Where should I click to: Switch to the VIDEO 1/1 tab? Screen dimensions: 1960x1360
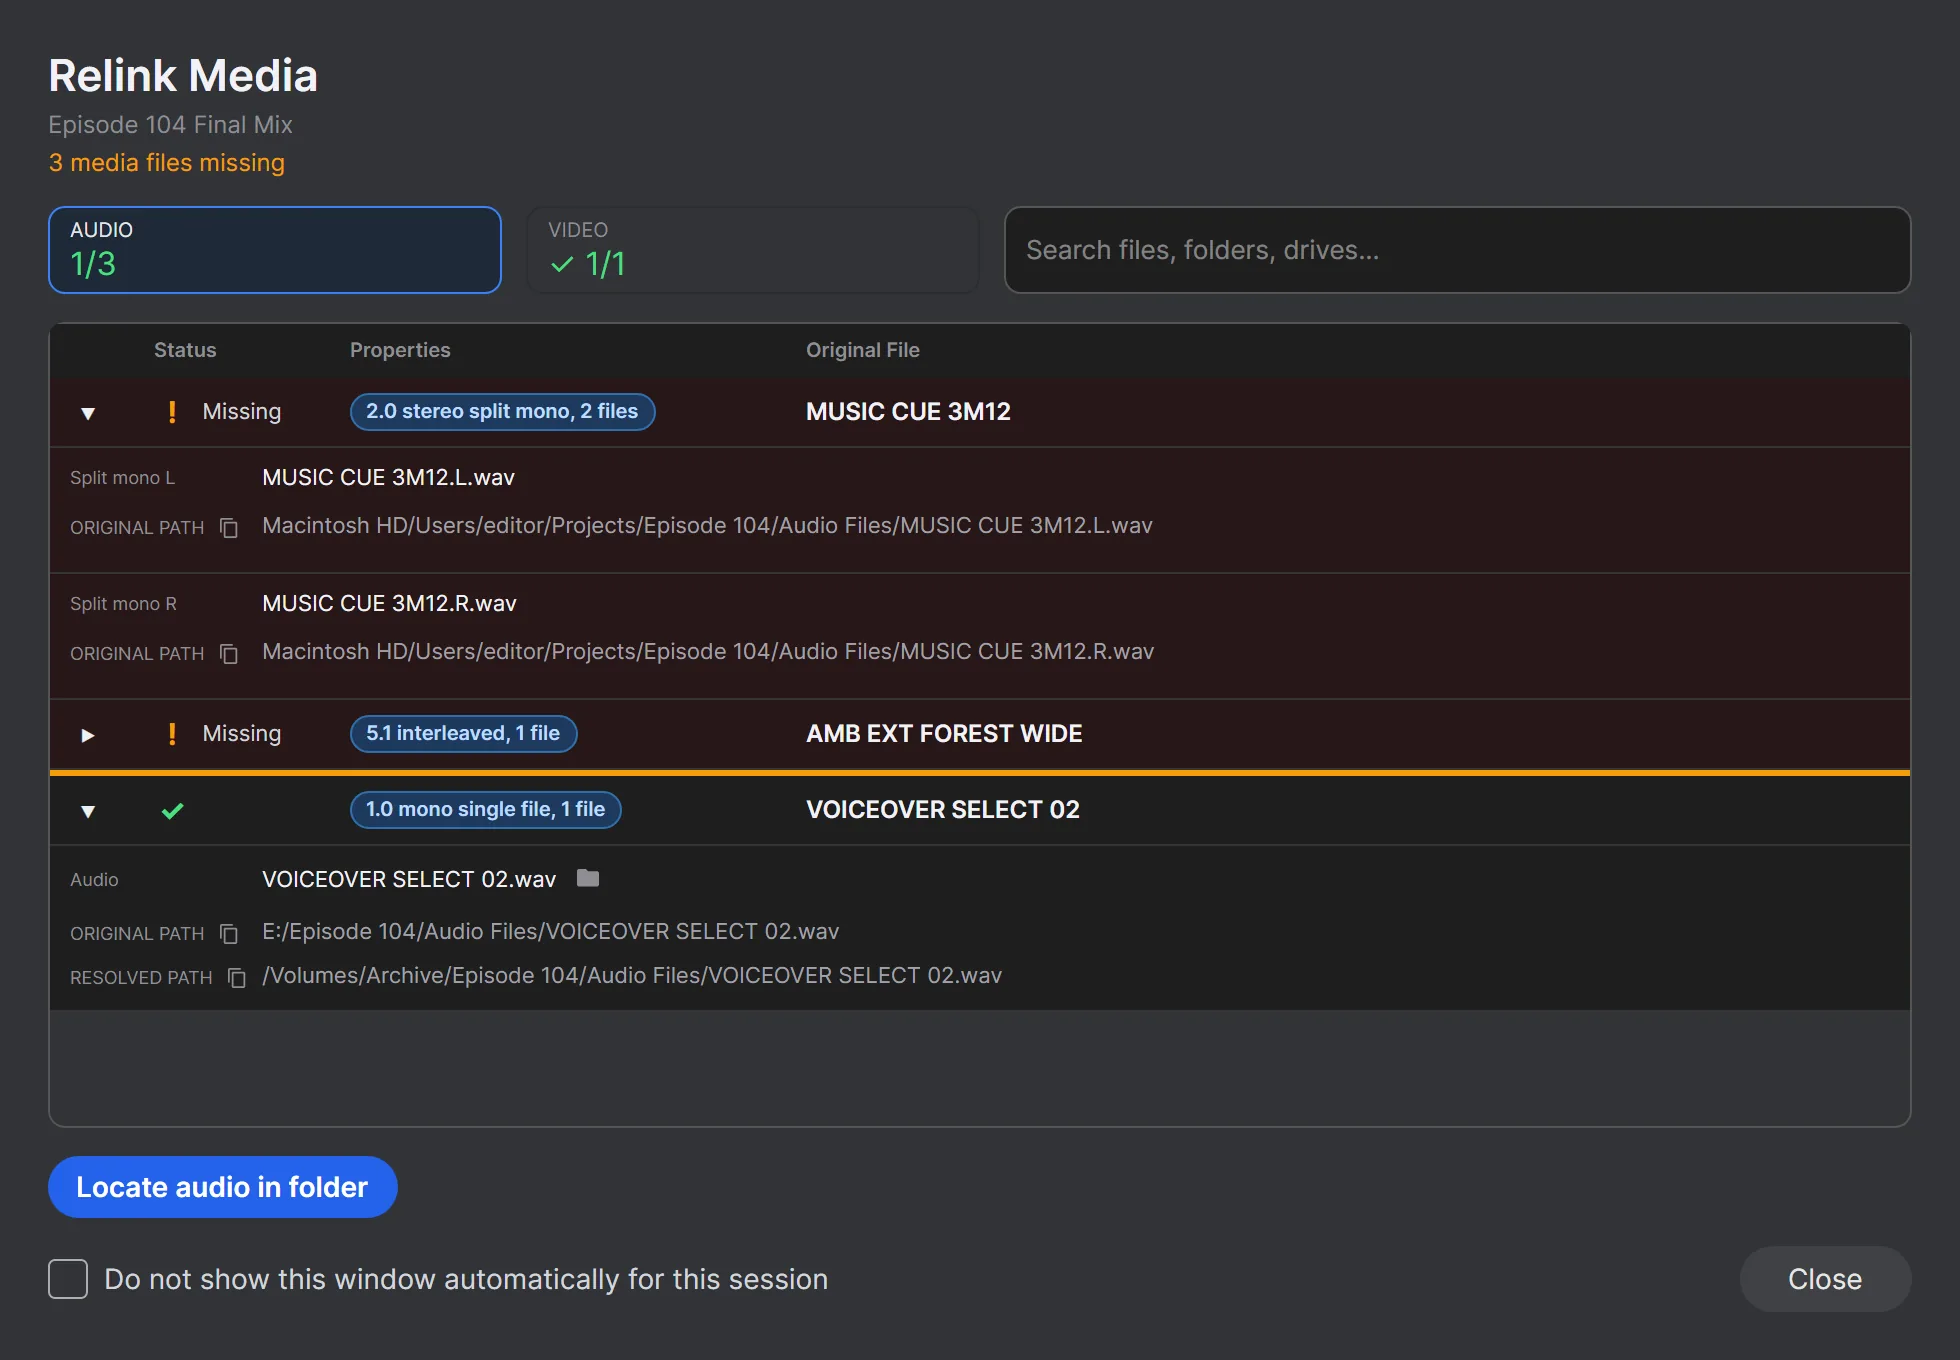(x=753, y=250)
